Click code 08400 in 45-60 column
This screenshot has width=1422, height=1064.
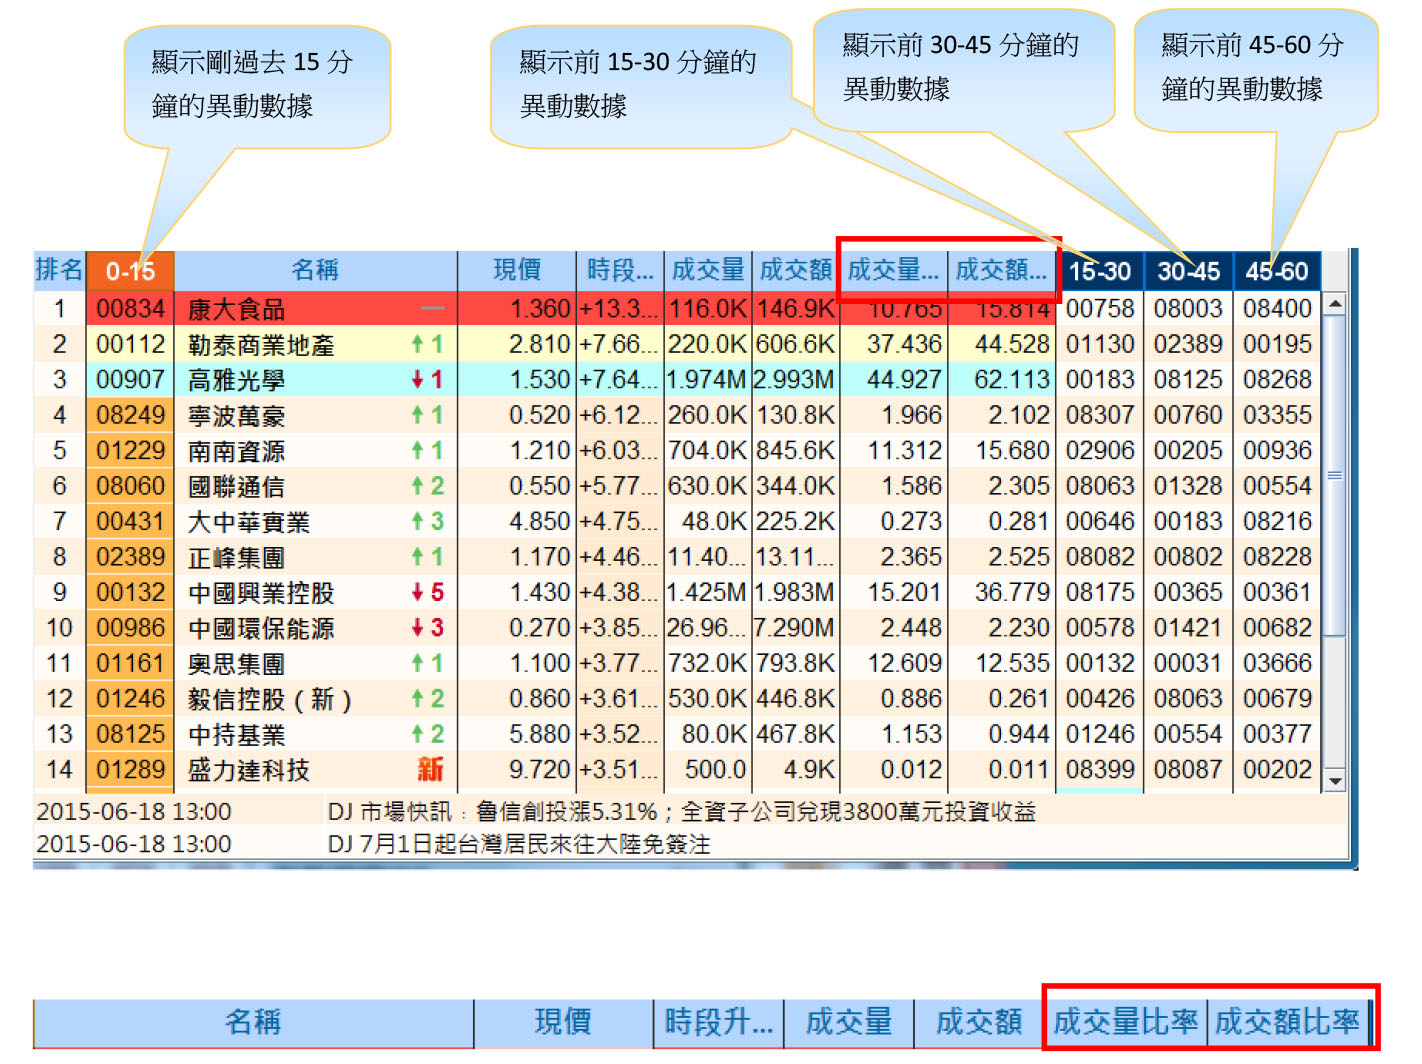[1277, 309]
